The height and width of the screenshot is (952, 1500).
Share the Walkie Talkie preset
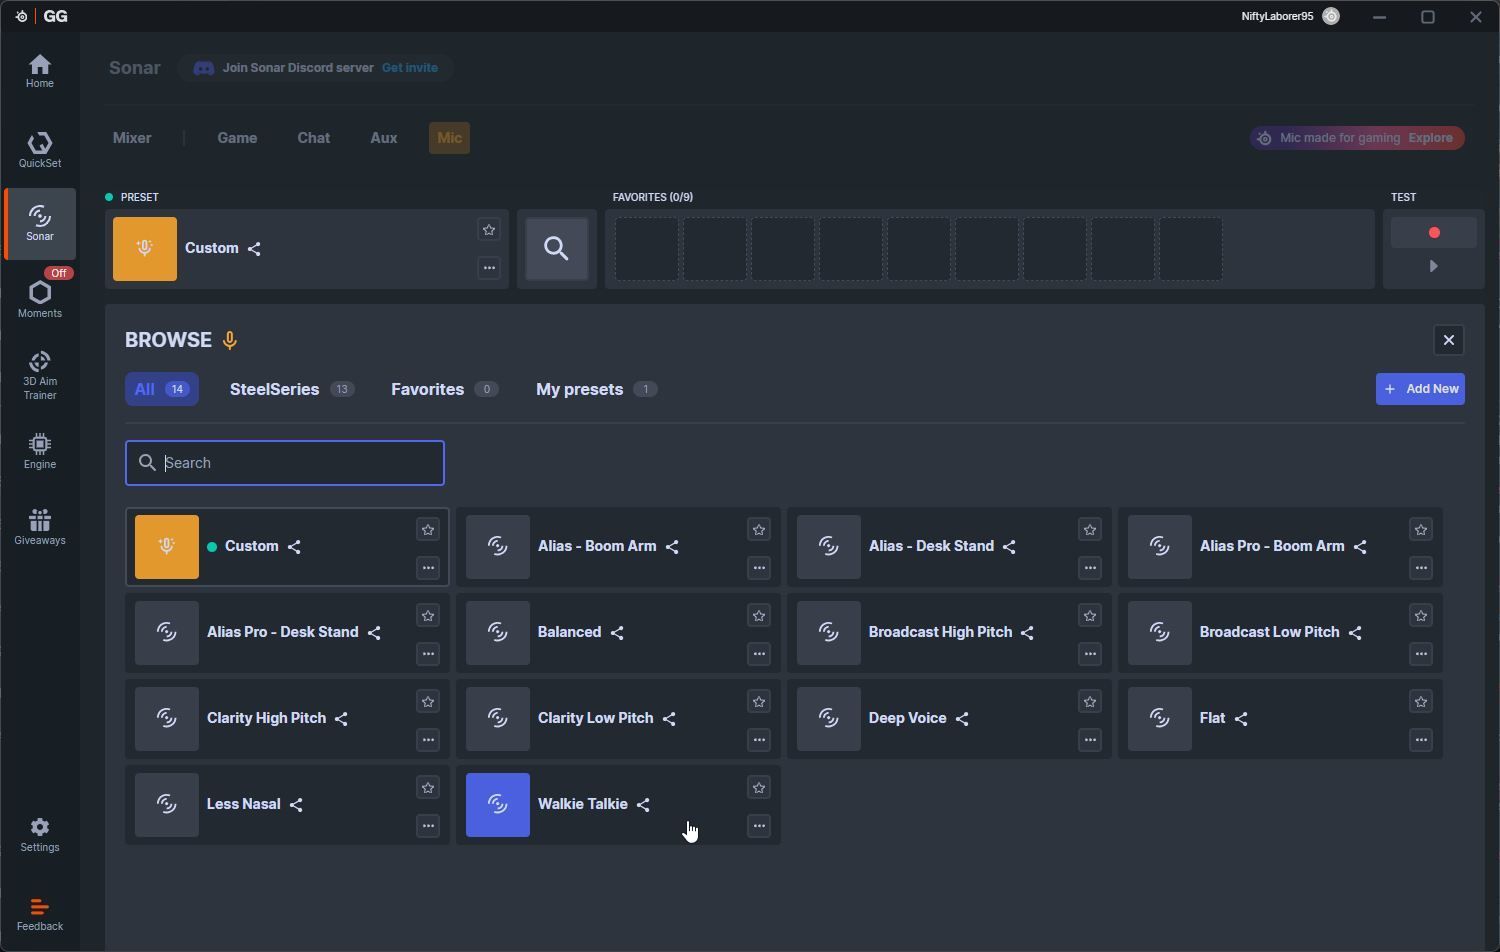pyautogui.click(x=644, y=805)
